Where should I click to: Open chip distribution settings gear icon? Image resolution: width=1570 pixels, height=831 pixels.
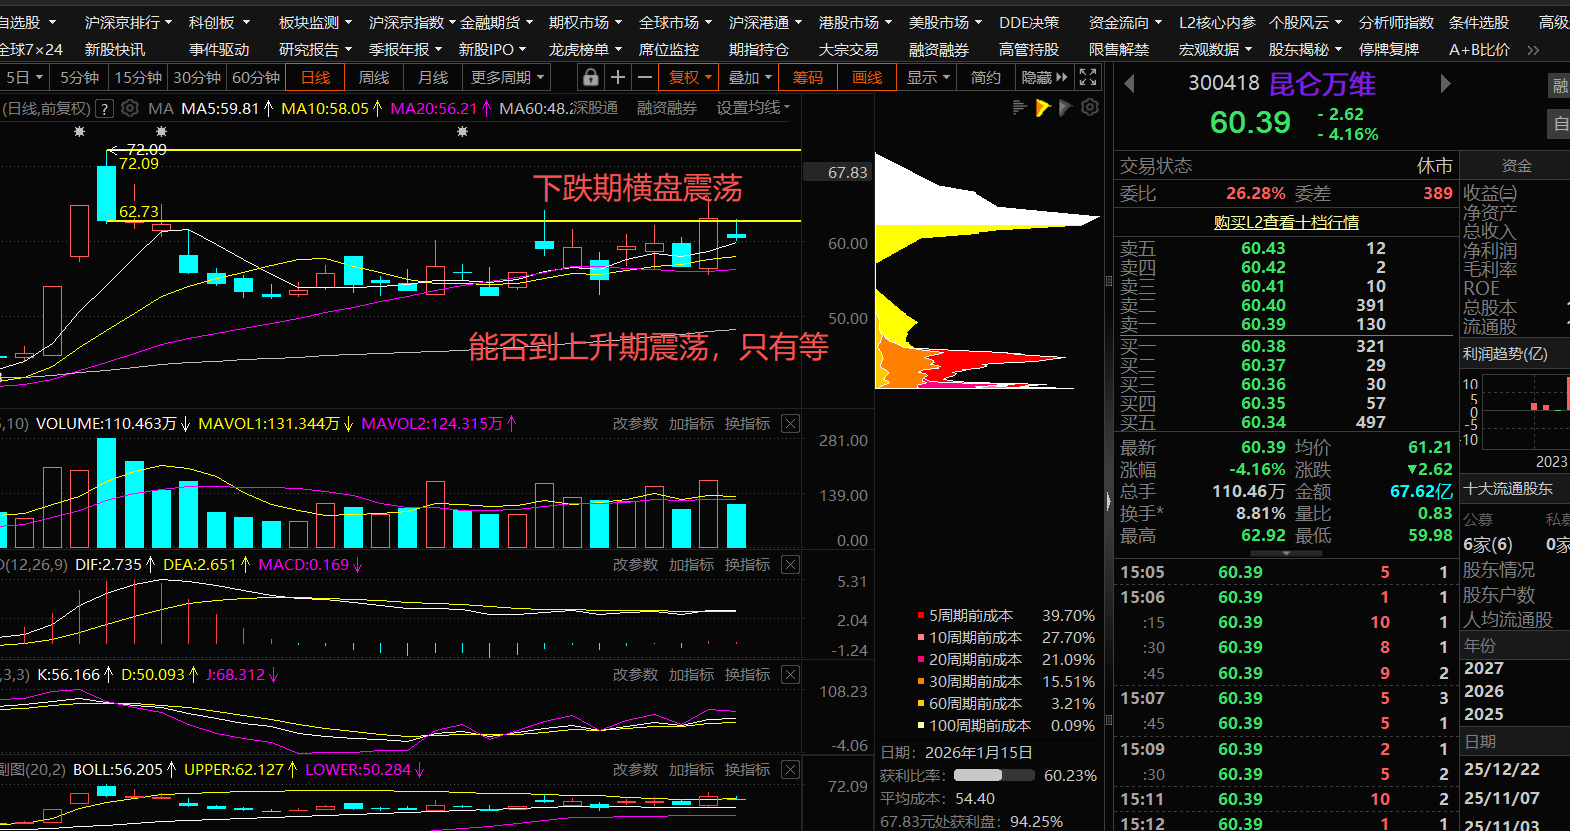coord(1090,107)
